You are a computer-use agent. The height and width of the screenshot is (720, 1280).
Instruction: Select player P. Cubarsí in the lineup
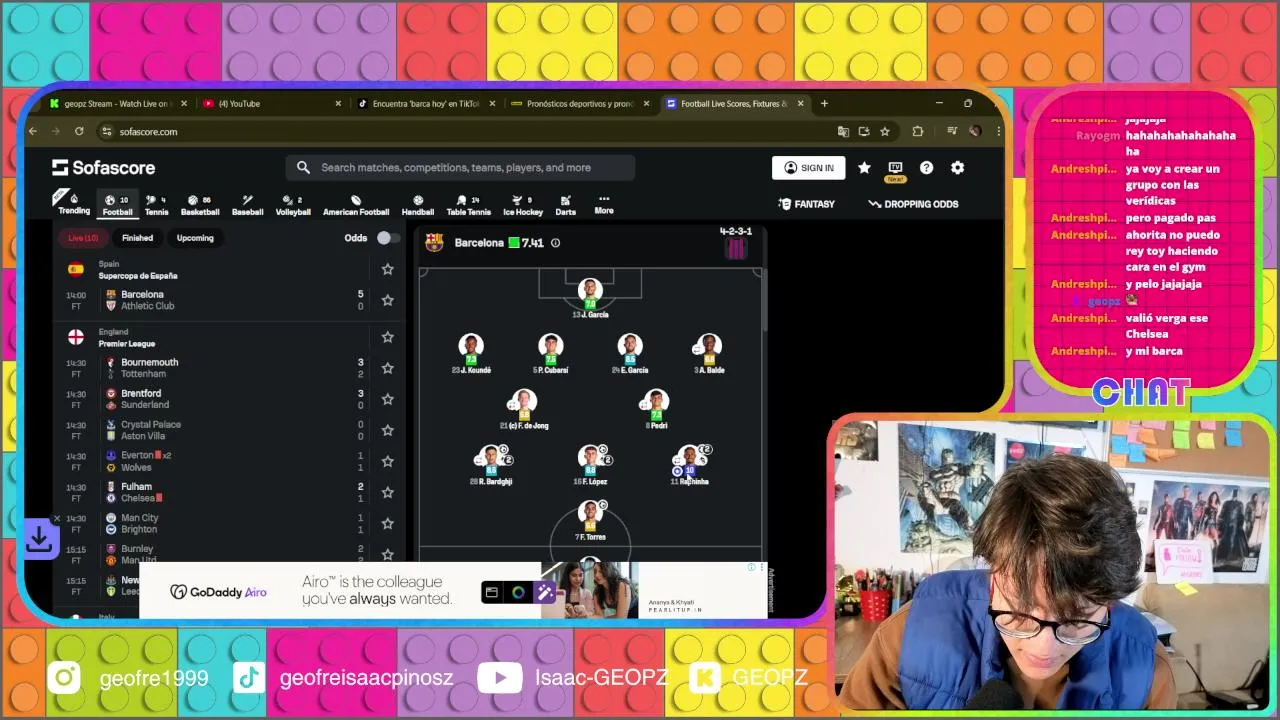coord(551,354)
